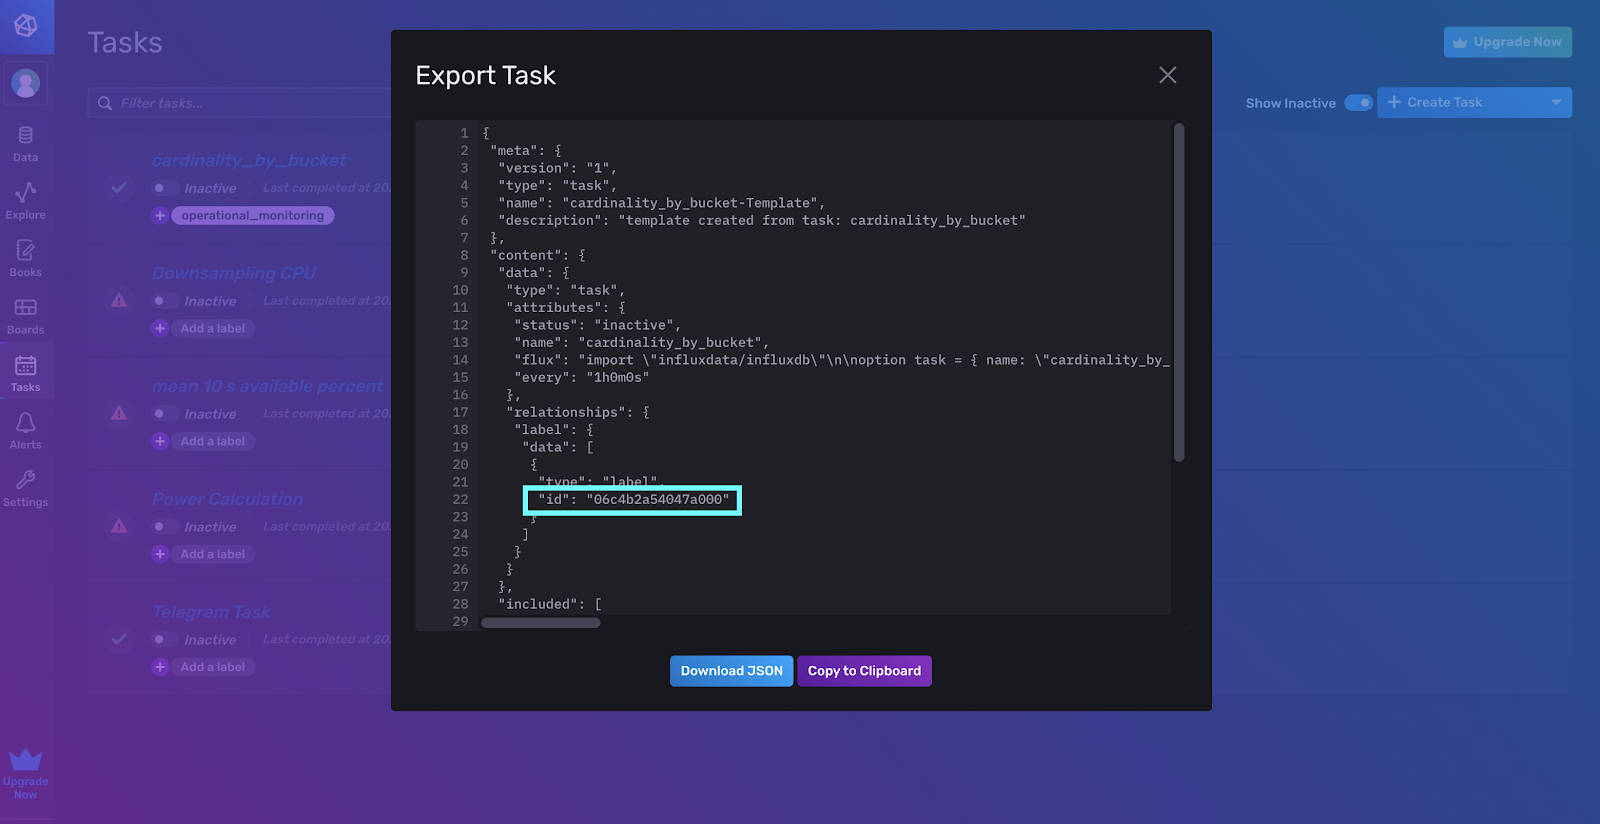Viewport: 1600px width, 824px height.
Task: Click the horizontal scrollbar in JSON editor
Action: [x=541, y=623]
